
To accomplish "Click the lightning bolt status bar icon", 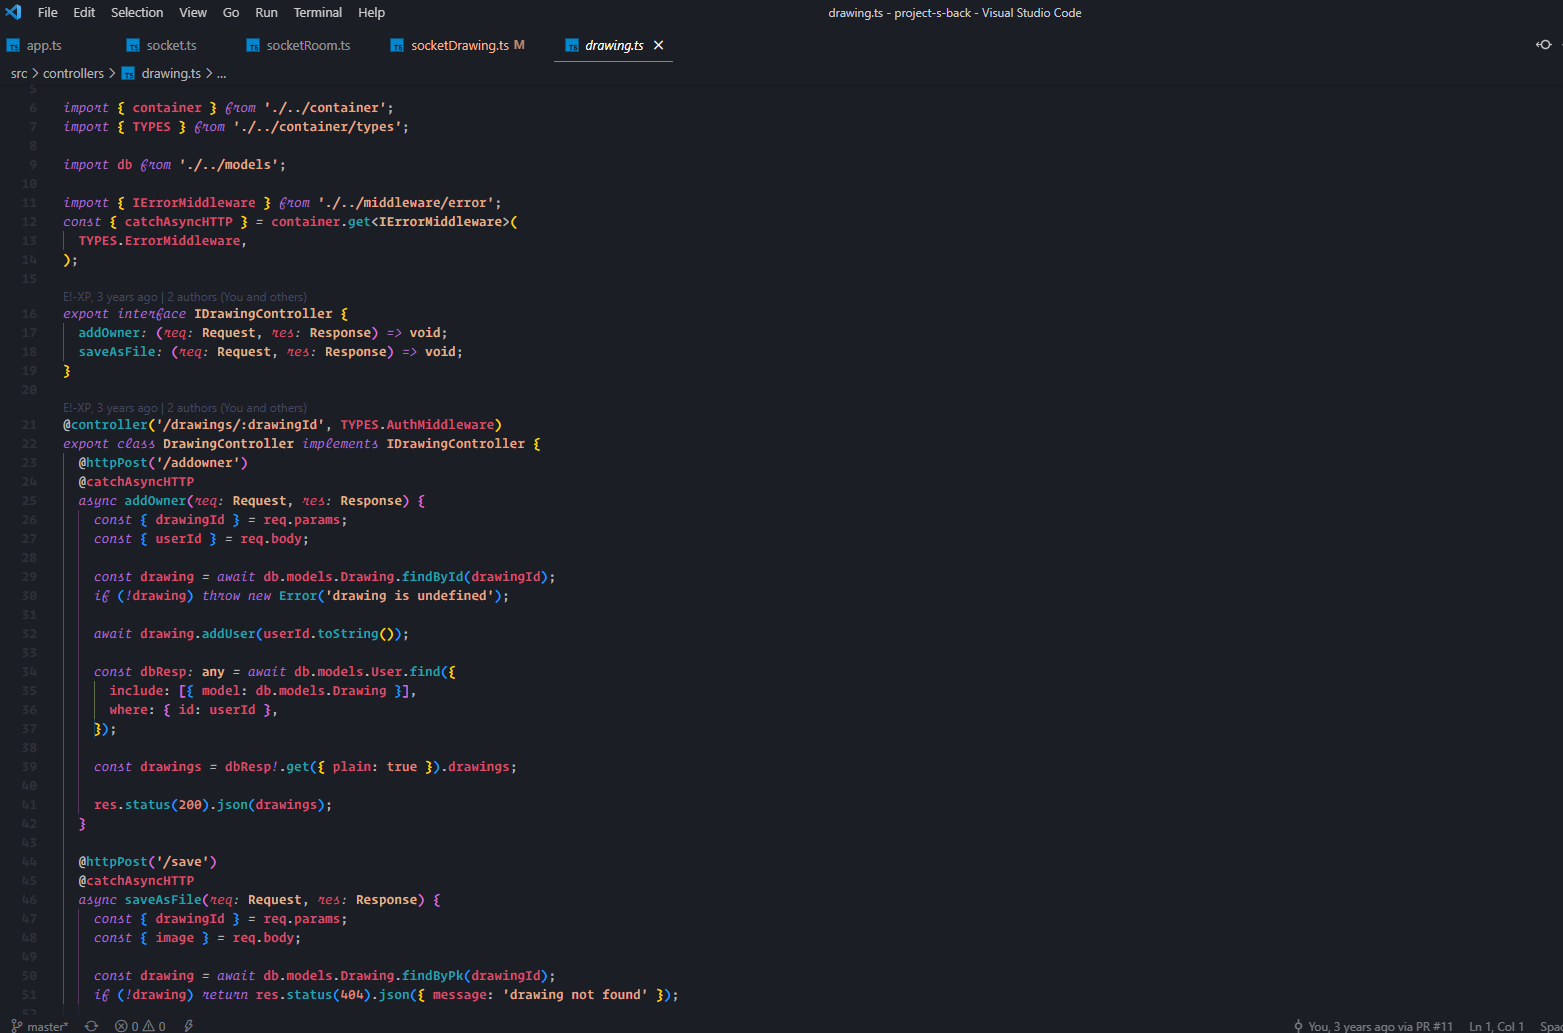I will click(189, 1026).
